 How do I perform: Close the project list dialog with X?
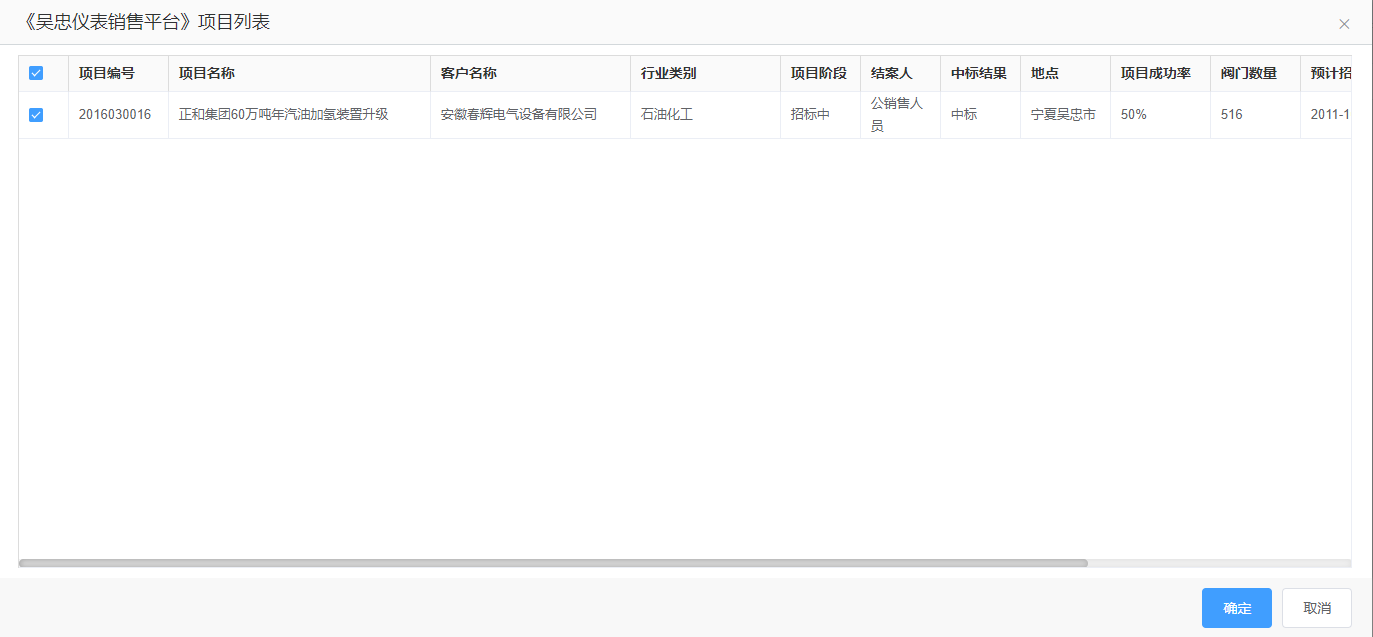(x=1344, y=24)
